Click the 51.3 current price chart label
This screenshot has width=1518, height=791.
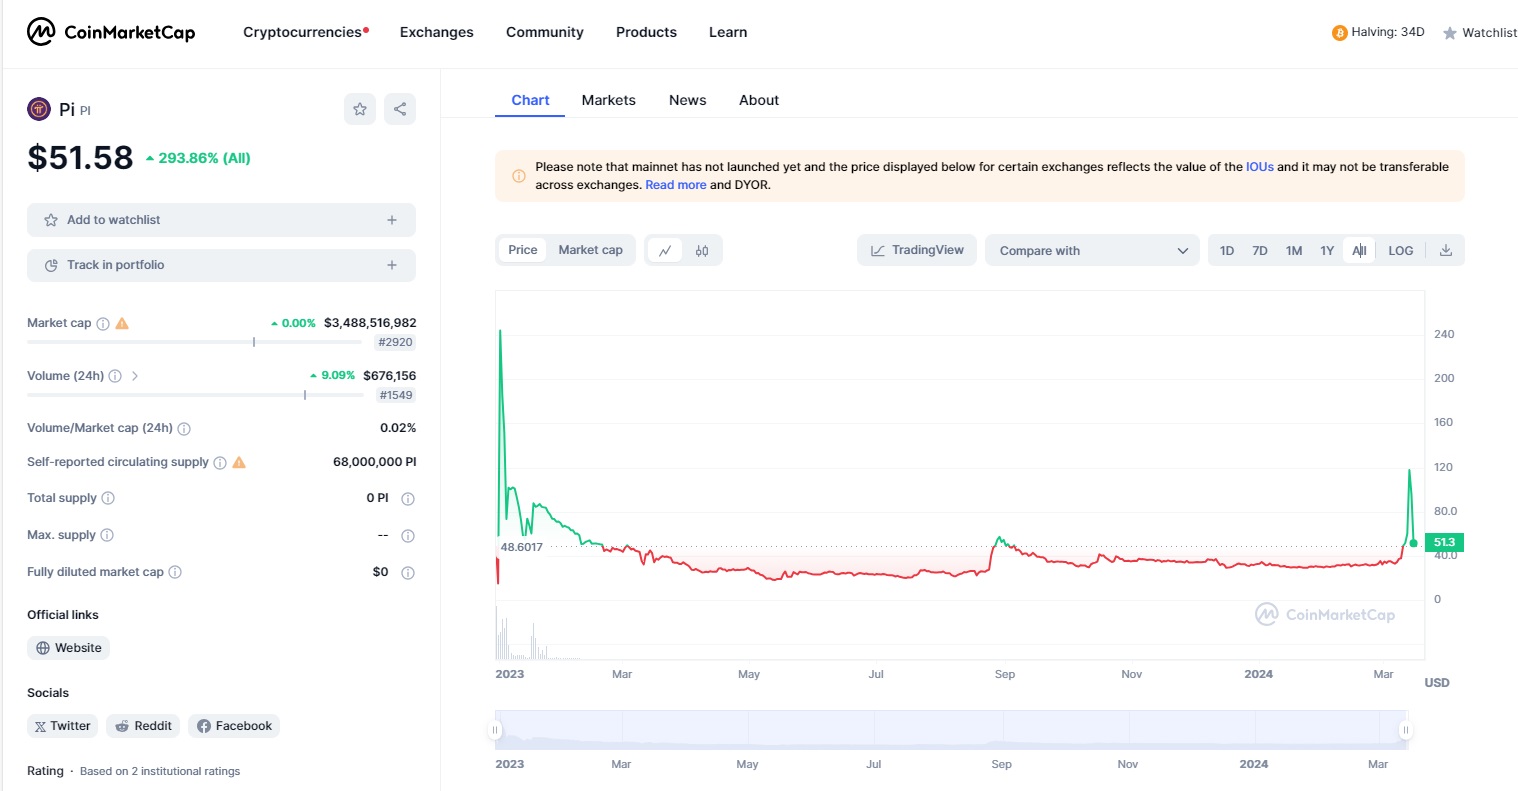point(1445,542)
